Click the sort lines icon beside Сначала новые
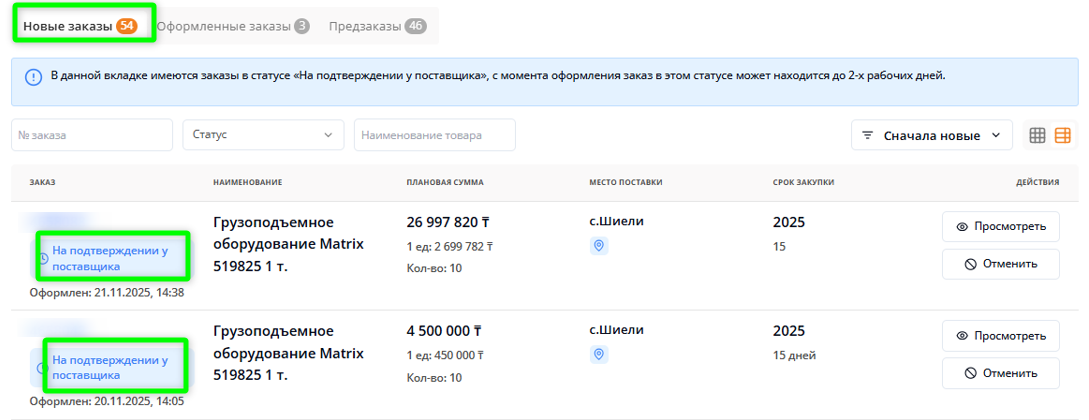Image resolution: width=1089 pixels, height=420 pixels. (867, 135)
